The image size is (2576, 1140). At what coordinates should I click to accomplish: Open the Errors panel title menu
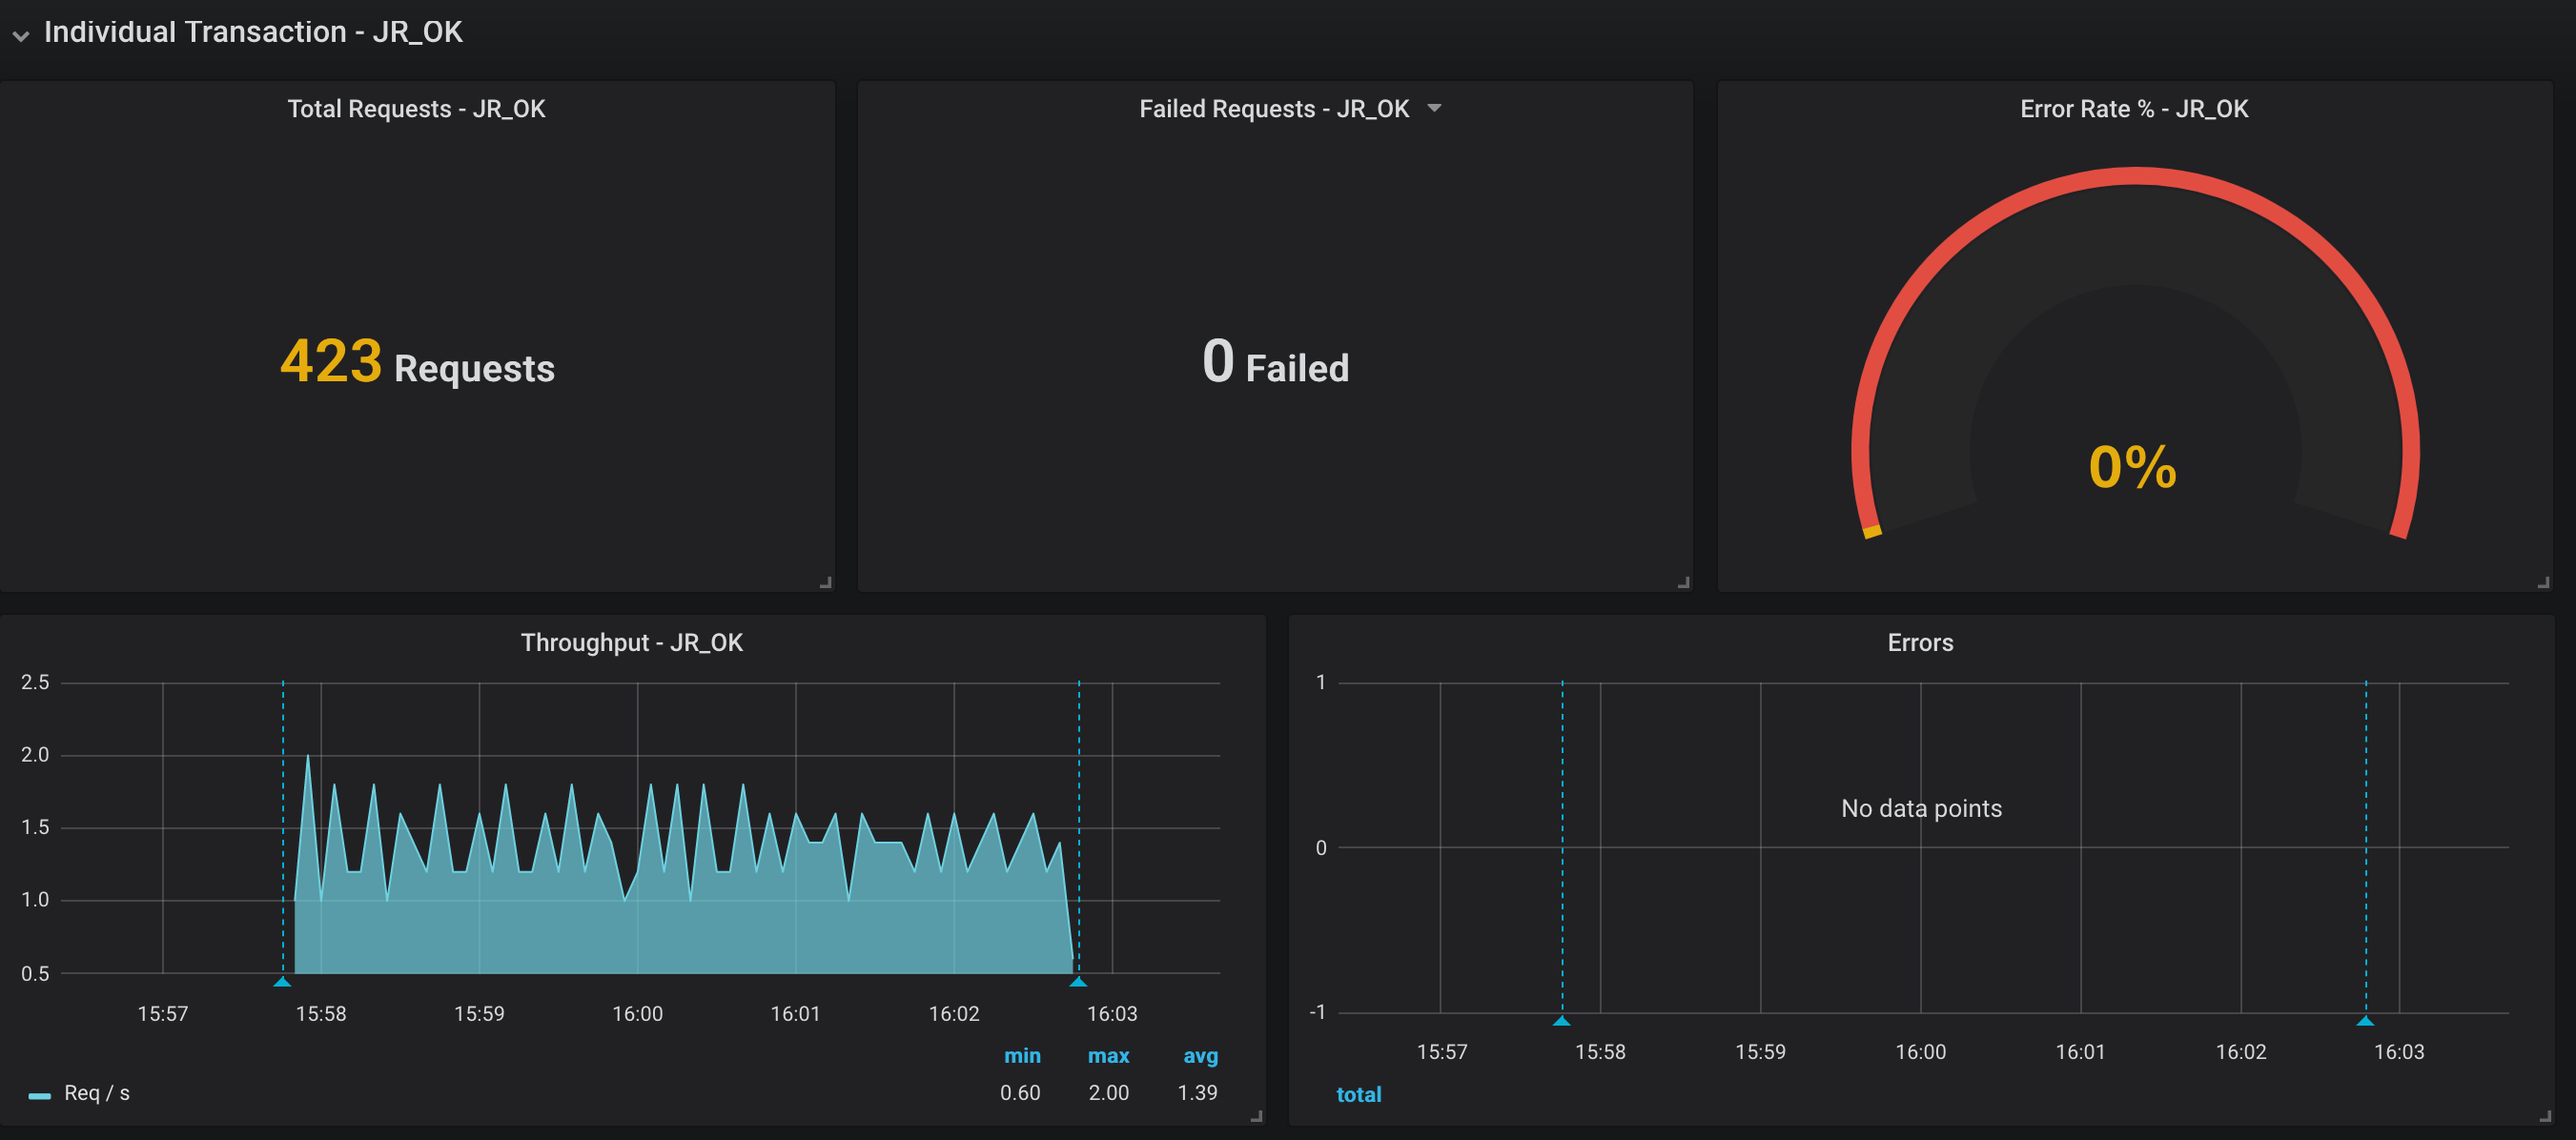tap(1919, 642)
